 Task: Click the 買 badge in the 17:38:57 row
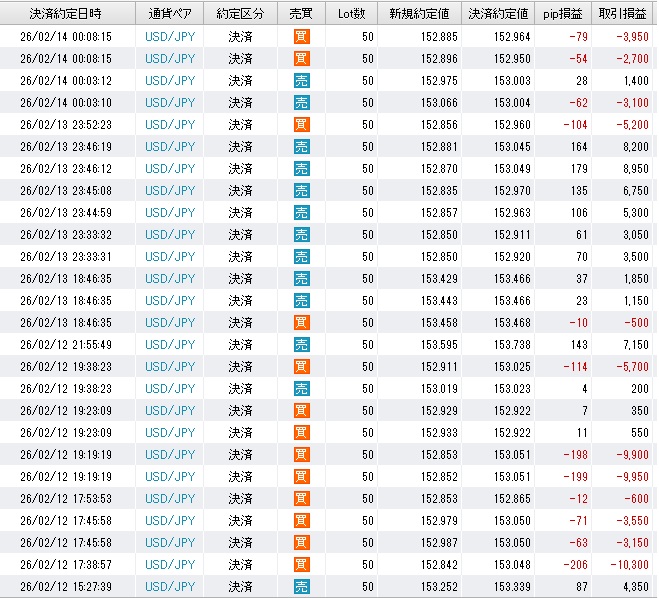point(301,564)
